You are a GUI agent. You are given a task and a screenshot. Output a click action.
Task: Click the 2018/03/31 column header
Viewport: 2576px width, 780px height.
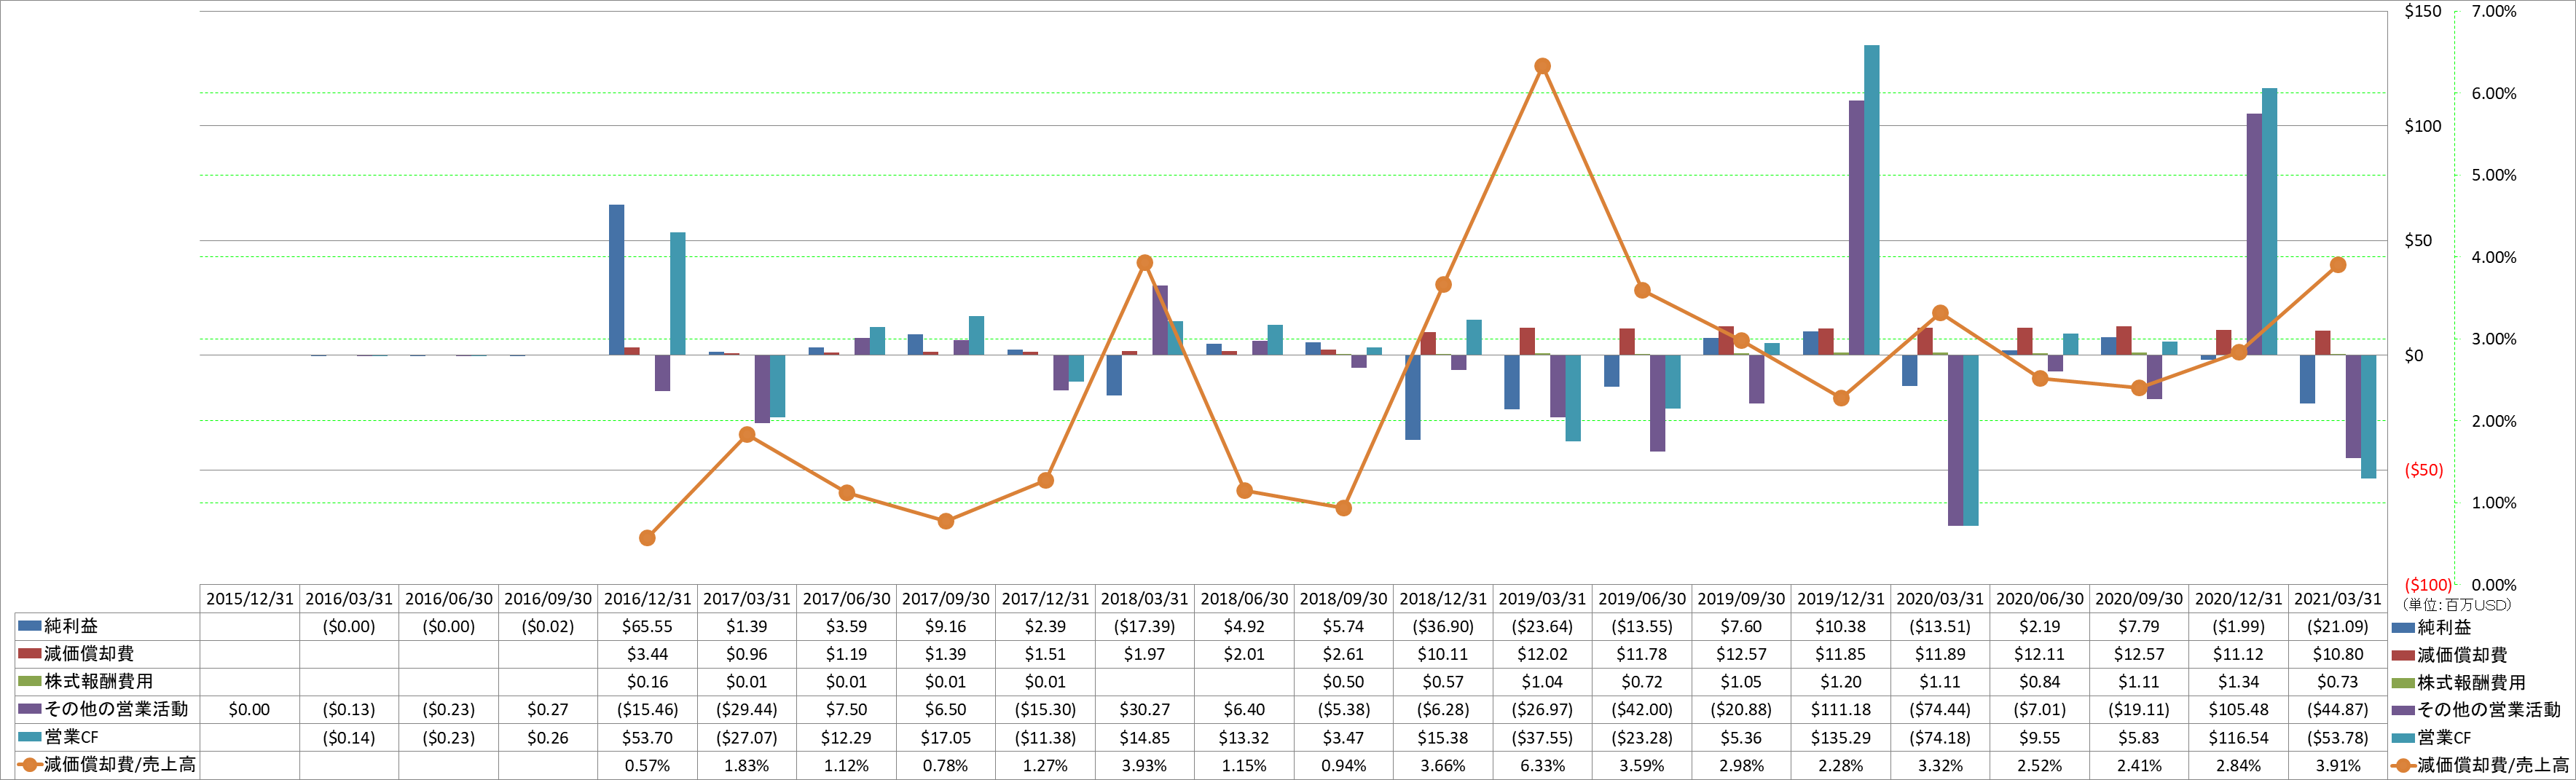point(1145,599)
